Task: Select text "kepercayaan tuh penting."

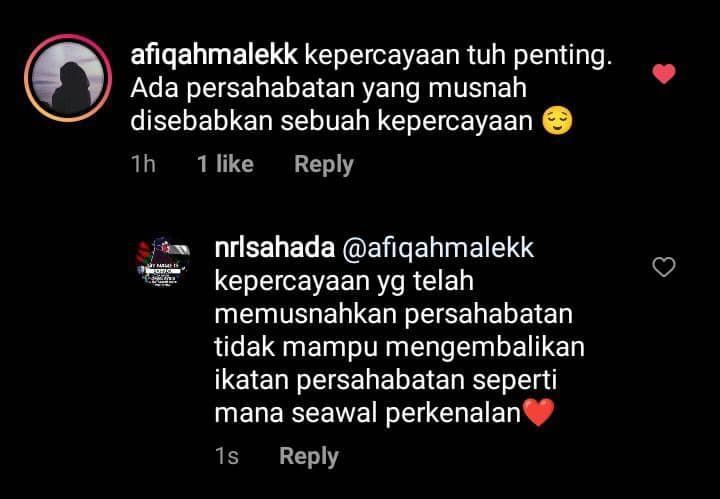Action: point(458,56)
